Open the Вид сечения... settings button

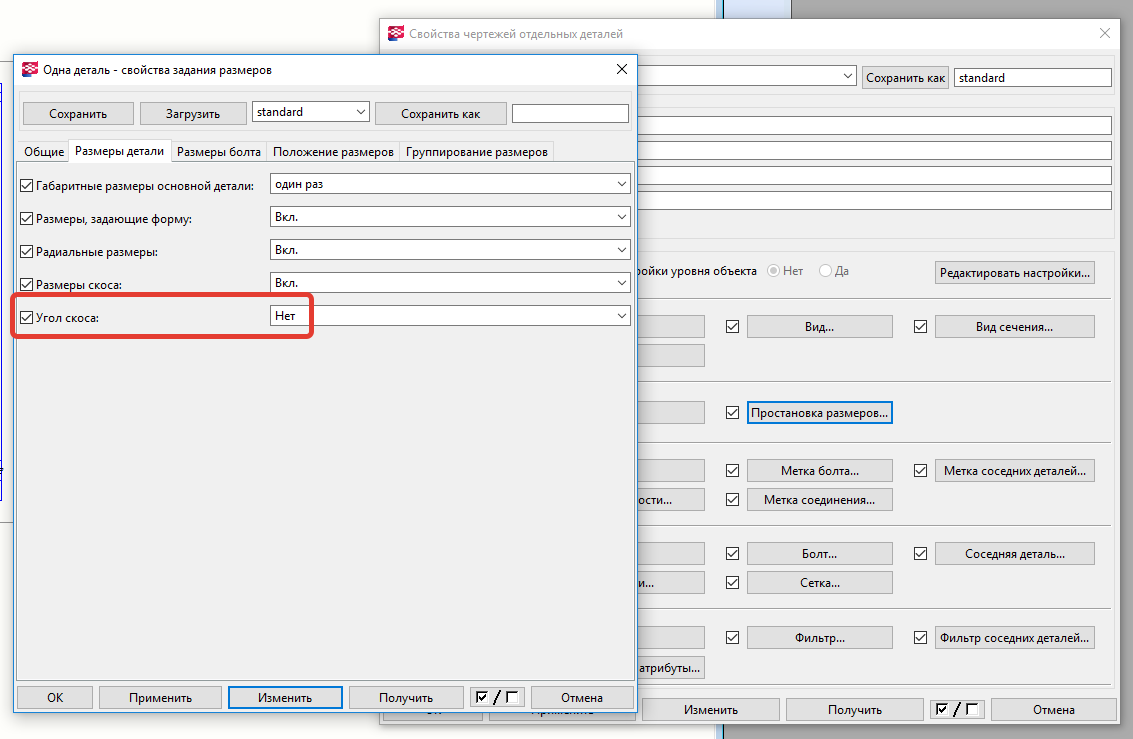pos(1014,327)
